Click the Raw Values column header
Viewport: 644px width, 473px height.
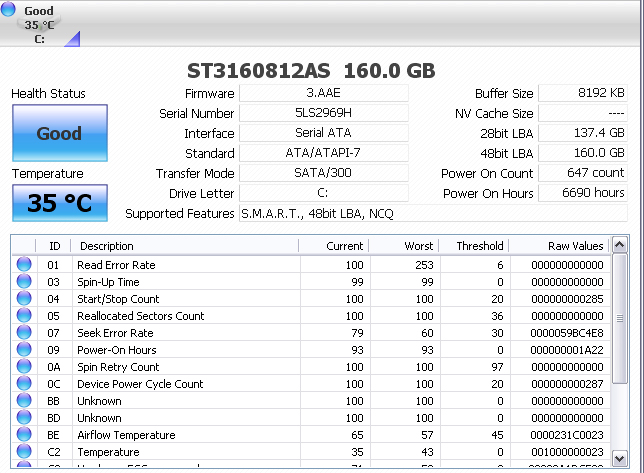[560, 246]
